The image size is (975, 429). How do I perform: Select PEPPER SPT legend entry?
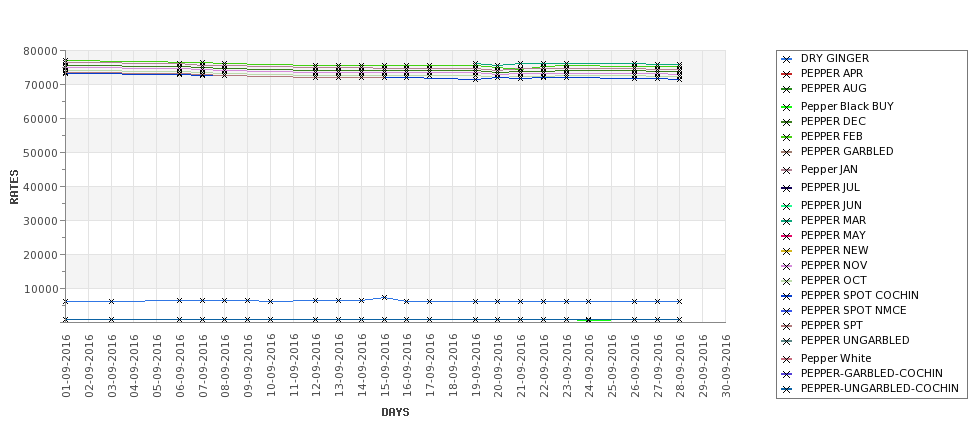click(x=831, y=325)
